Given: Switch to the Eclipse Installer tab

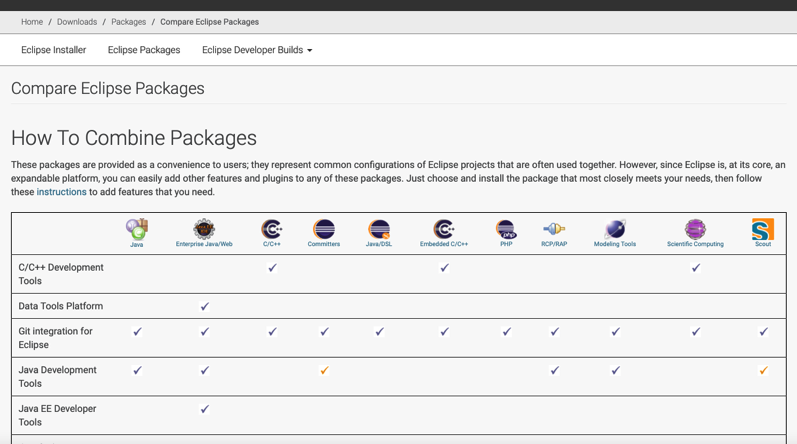Looking at the screenshot, I should pos(54,50).
